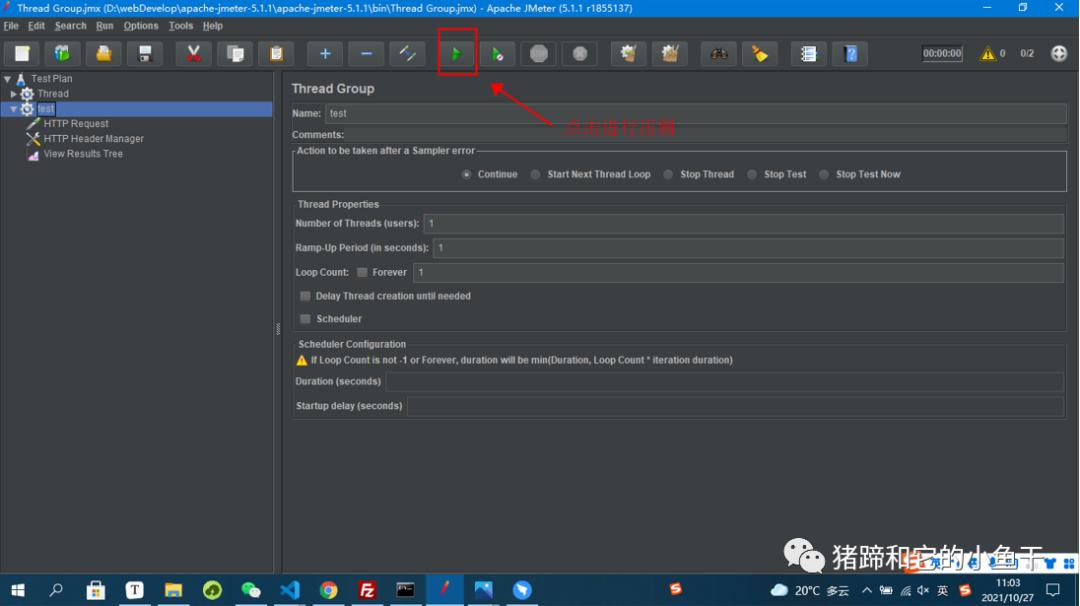1080x606 pixels.
Task: Click the Reset Search broom icon
Action: pyautogui.click(x=760, y=53)
